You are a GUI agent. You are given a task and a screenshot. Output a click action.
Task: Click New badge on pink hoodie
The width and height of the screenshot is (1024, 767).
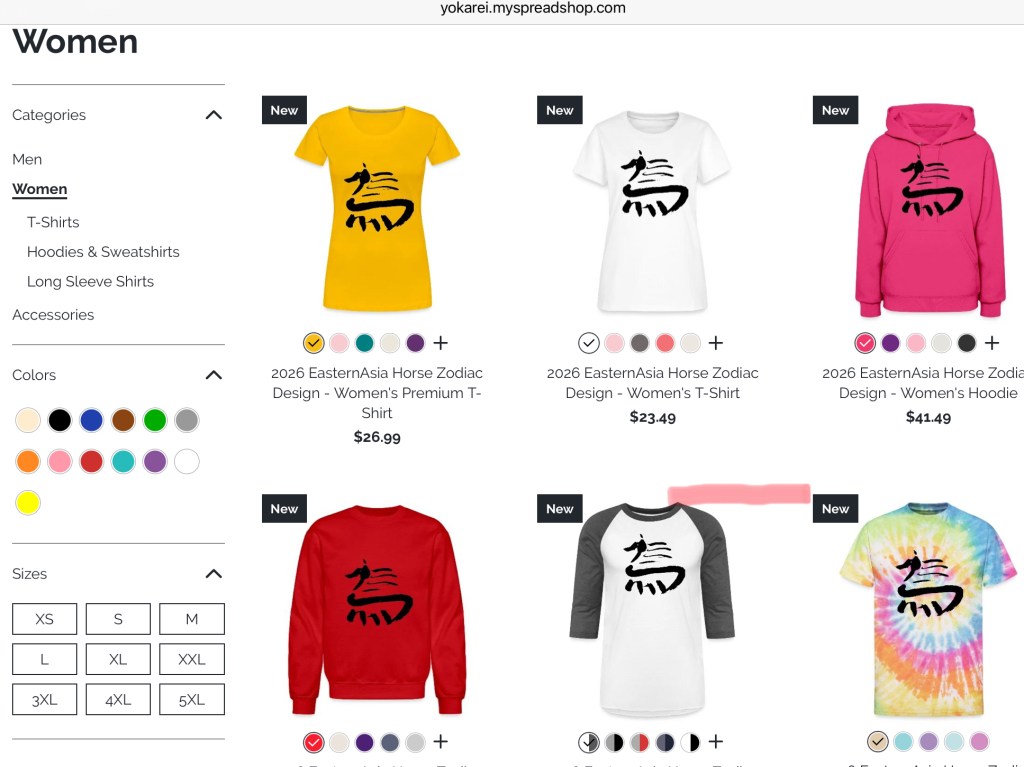(x=835, y=110)
